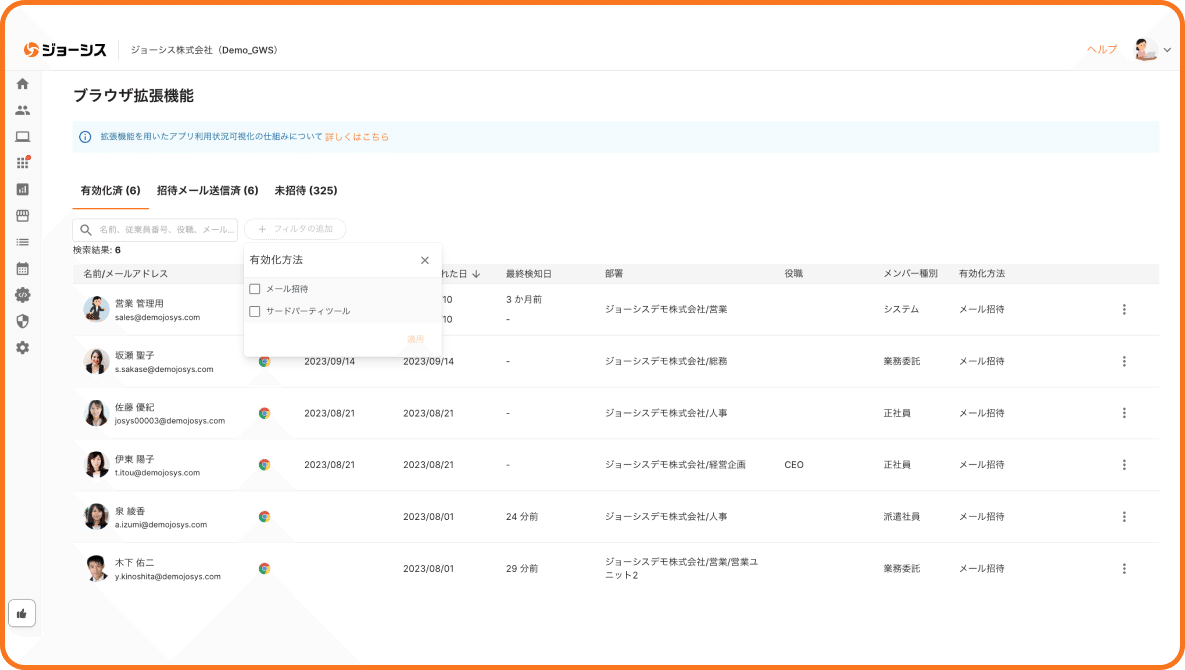Open the code gear icon in sidebar
The width and height of the screenshot is (1185, 670).
pyautogui.click(x=23, y=295)
